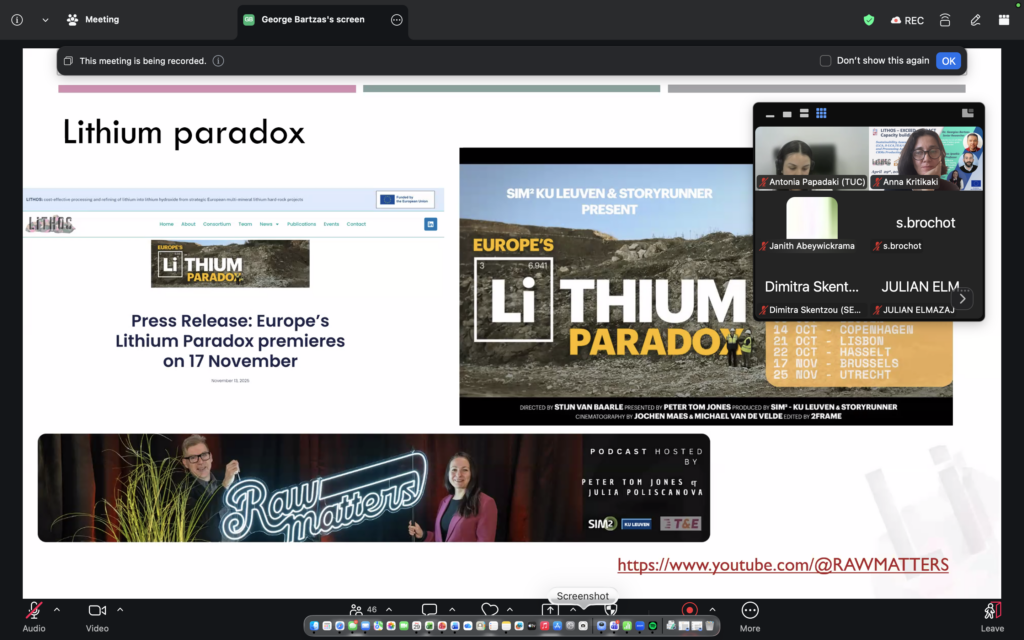Screen dimensions: 1024x640
Task: Click the info icon in recording notice
Action: click(x=218, y=61)
